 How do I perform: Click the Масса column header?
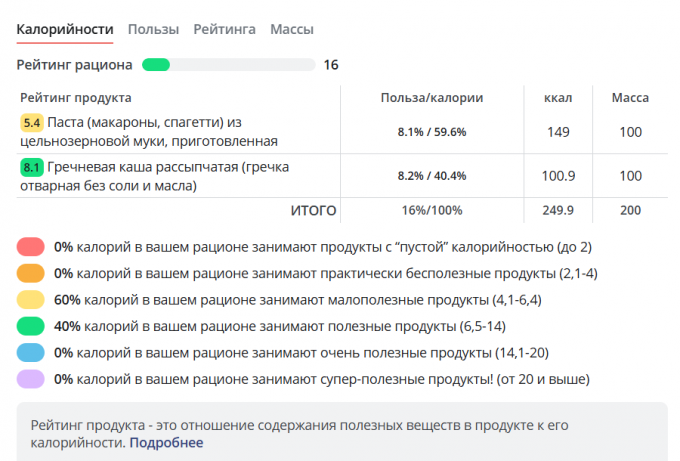tap(630, 98)
